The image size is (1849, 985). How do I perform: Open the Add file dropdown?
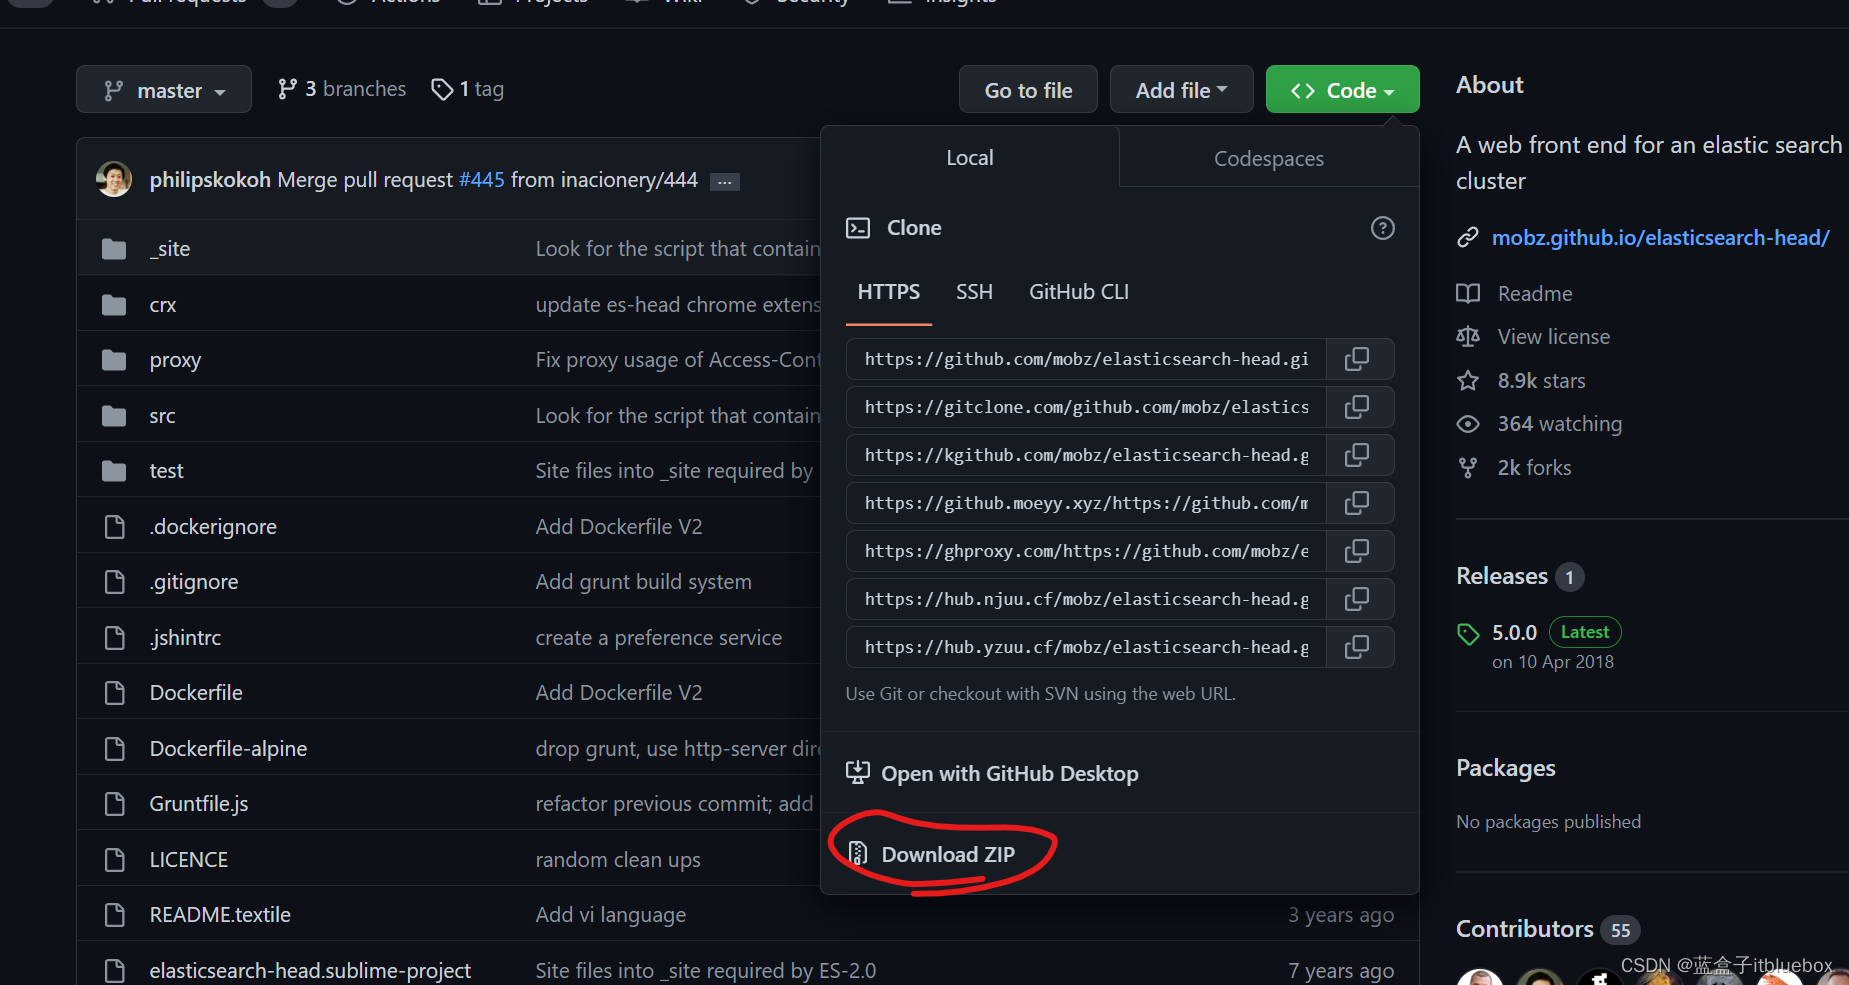[1182, 90]
